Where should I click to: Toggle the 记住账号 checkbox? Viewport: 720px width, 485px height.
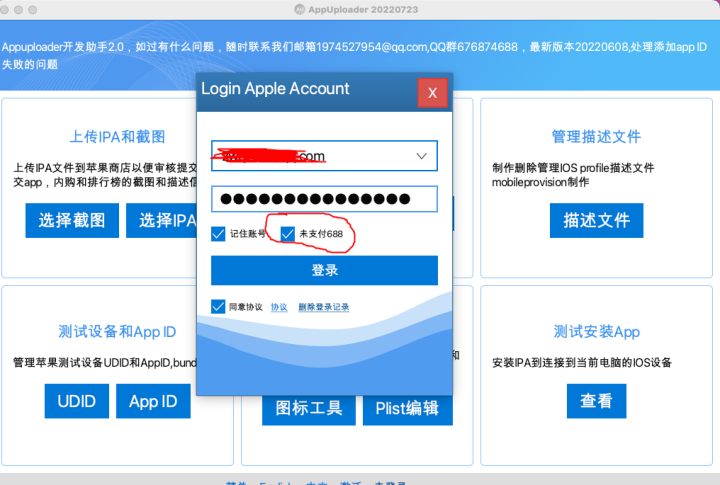click(218, 234)
